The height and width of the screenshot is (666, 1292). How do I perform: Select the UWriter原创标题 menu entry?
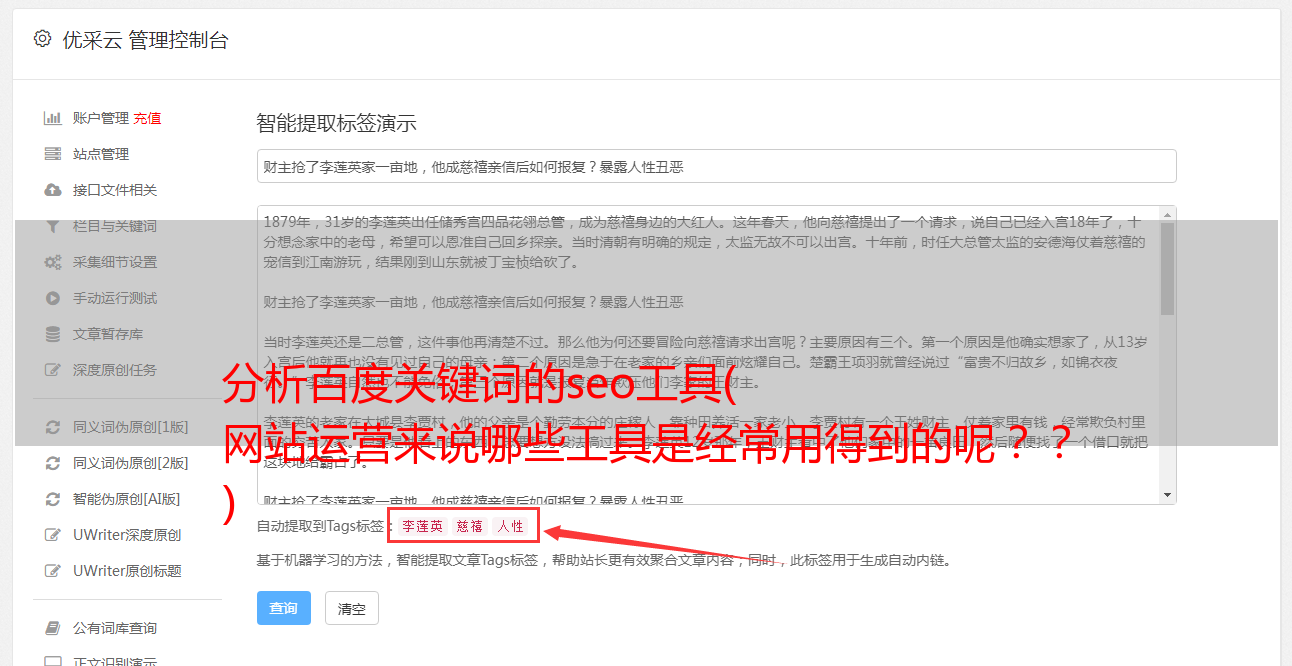[x=127, y=571]
